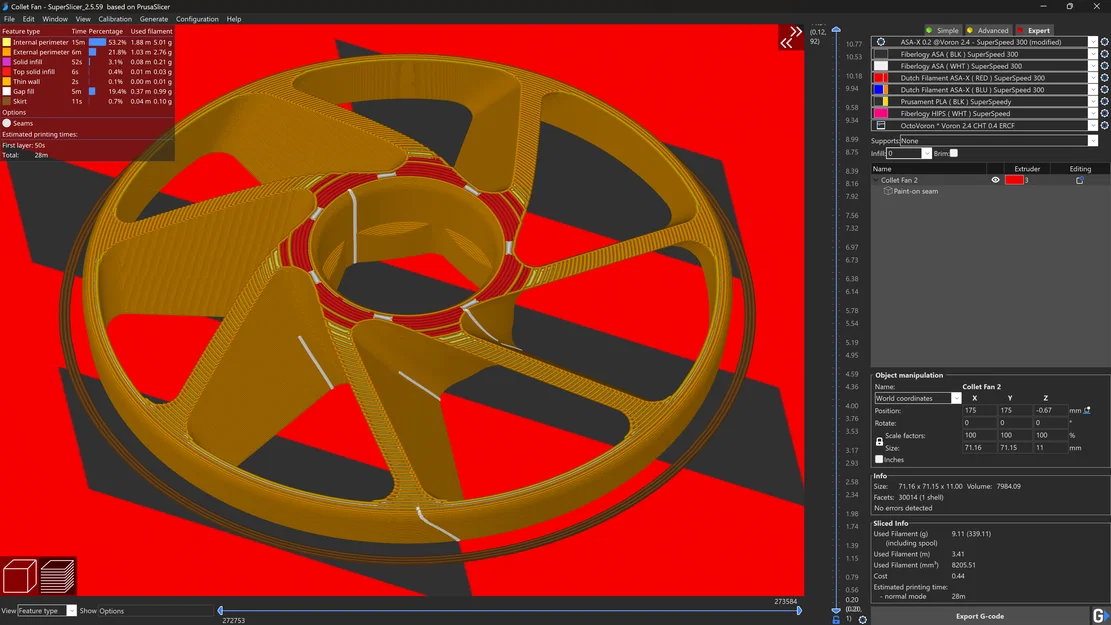Click the send G-code 'G' icon
Image resolution: width=1111 pixels, height=625 pixels.
click(1100, 616)
